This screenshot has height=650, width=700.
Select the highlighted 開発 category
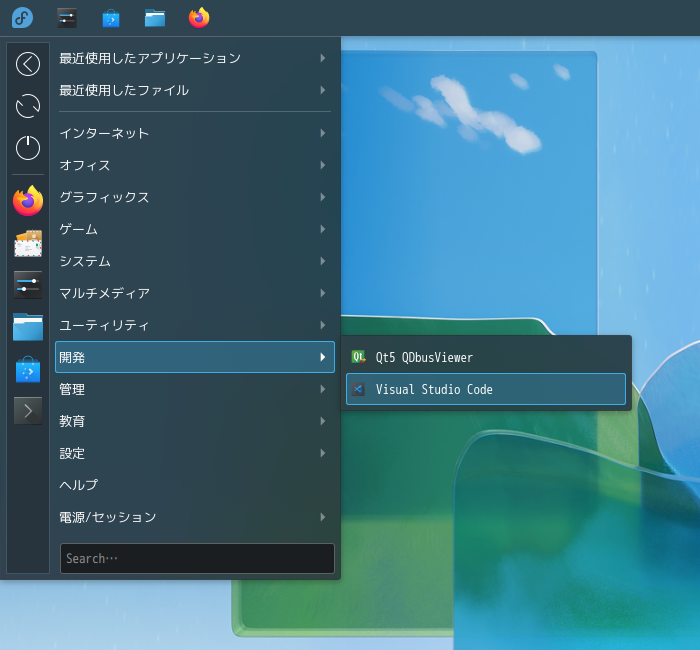(x=195, y=357)
